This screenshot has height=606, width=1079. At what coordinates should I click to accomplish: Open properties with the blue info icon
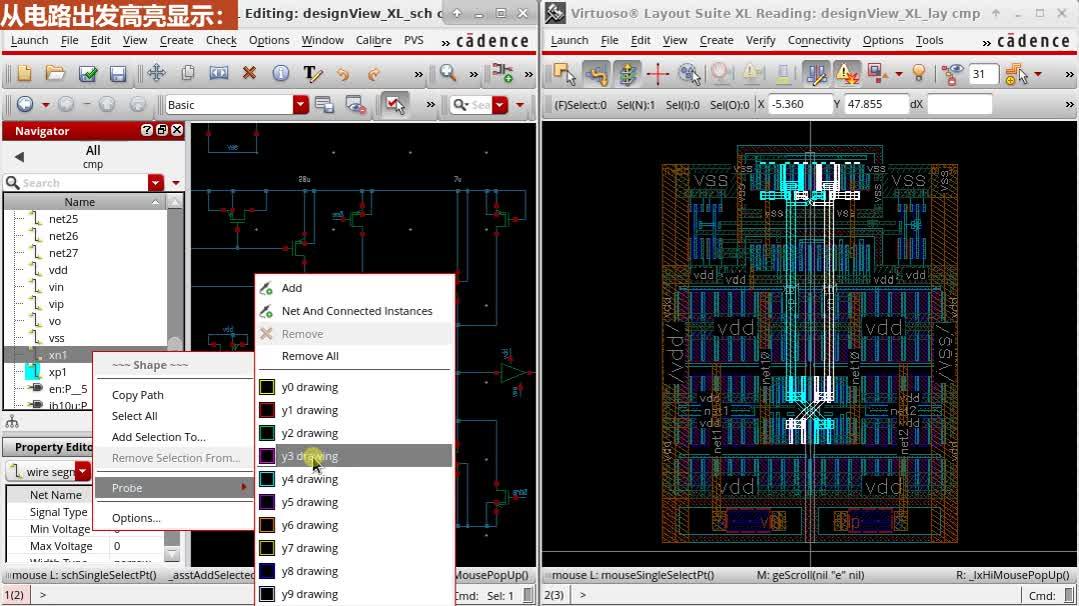(281, 74)
